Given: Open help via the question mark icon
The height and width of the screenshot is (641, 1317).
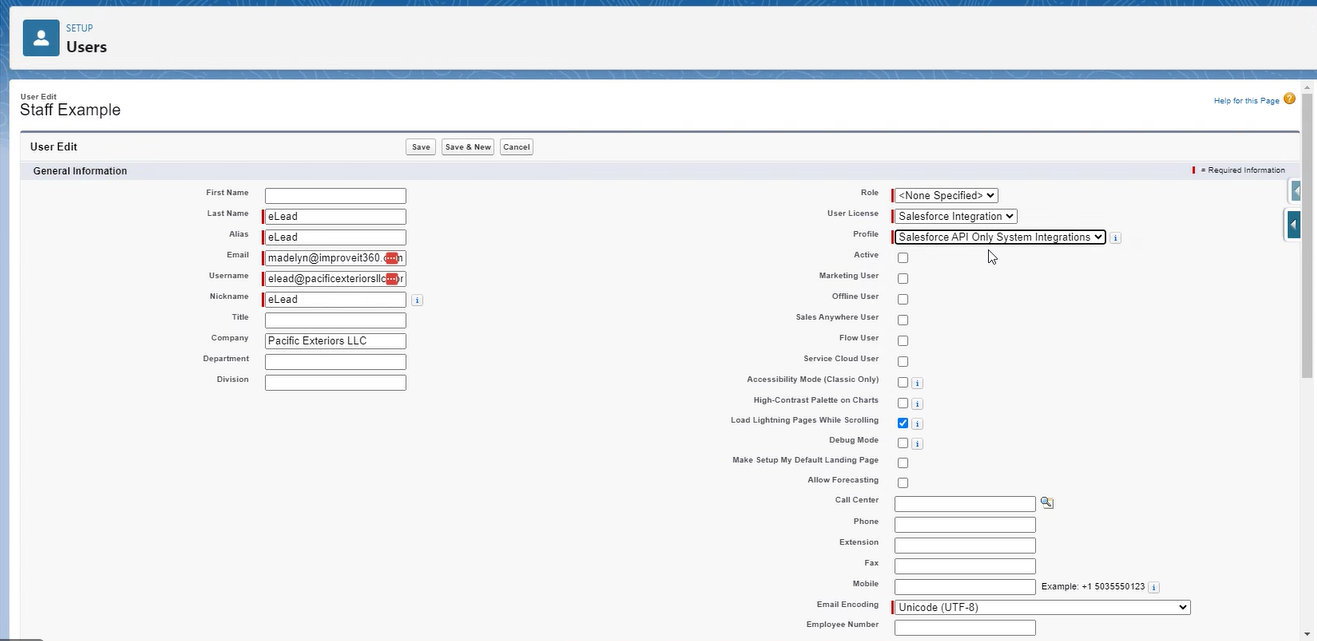Looking at the screenshot, I should (1289, 98).
